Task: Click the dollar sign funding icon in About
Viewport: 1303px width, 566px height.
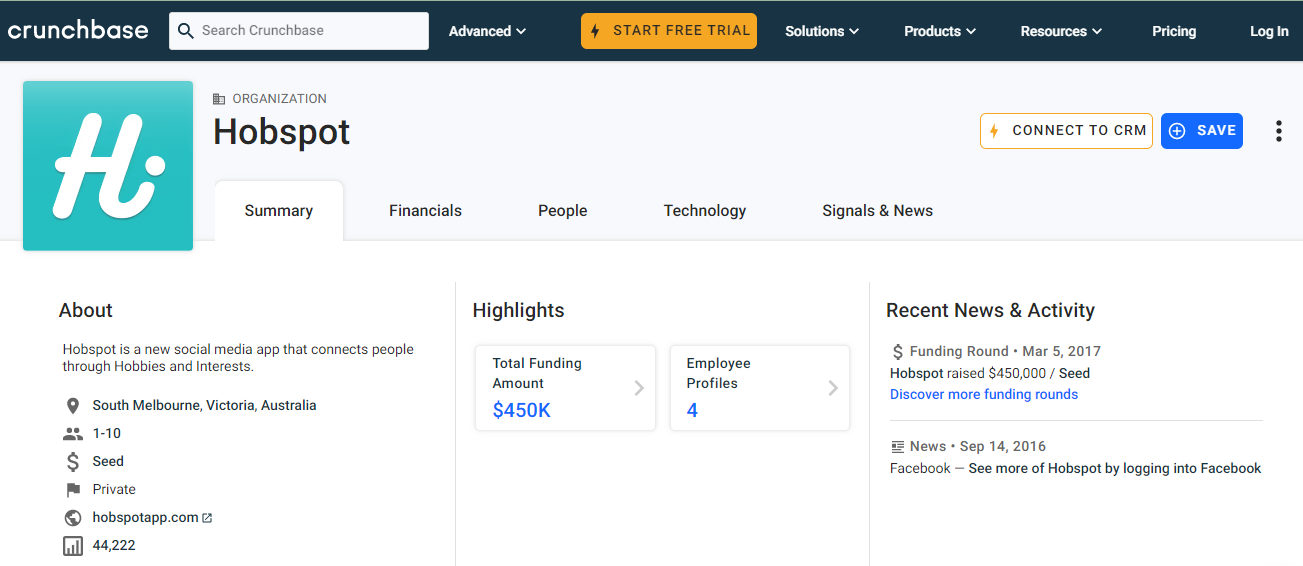Action: coord(72,462)
